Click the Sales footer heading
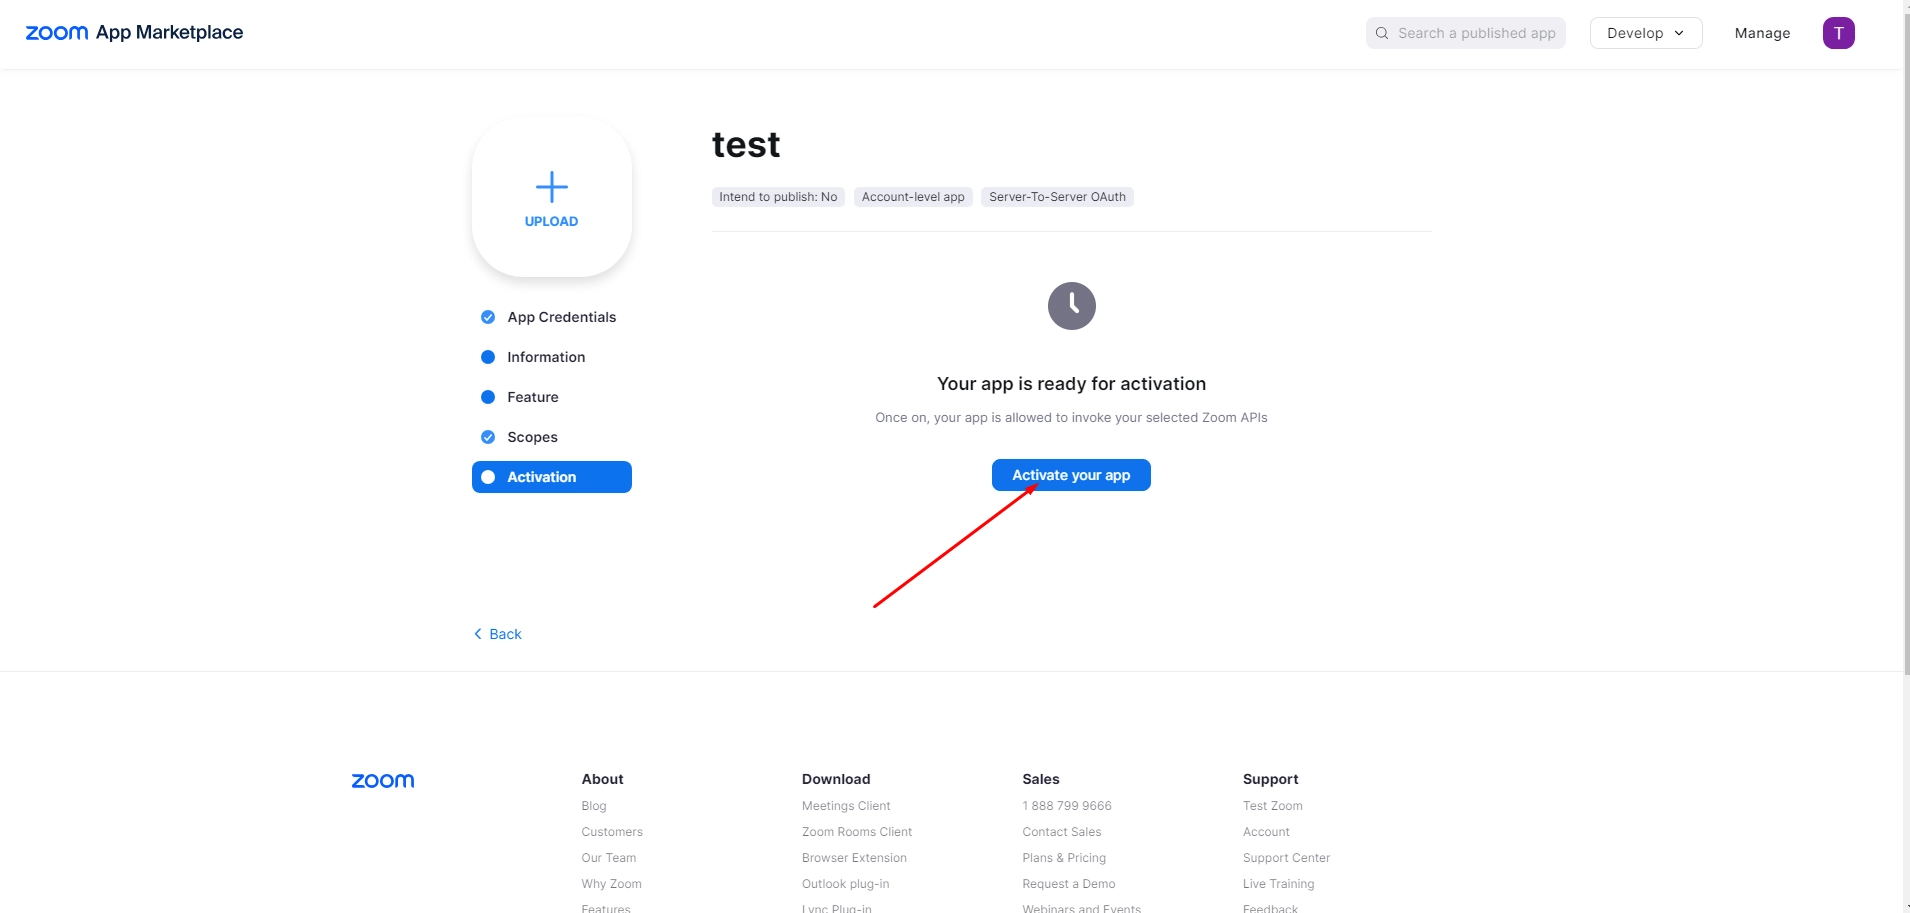The height and width of the screenshot is (913, 1910). 1041,779
